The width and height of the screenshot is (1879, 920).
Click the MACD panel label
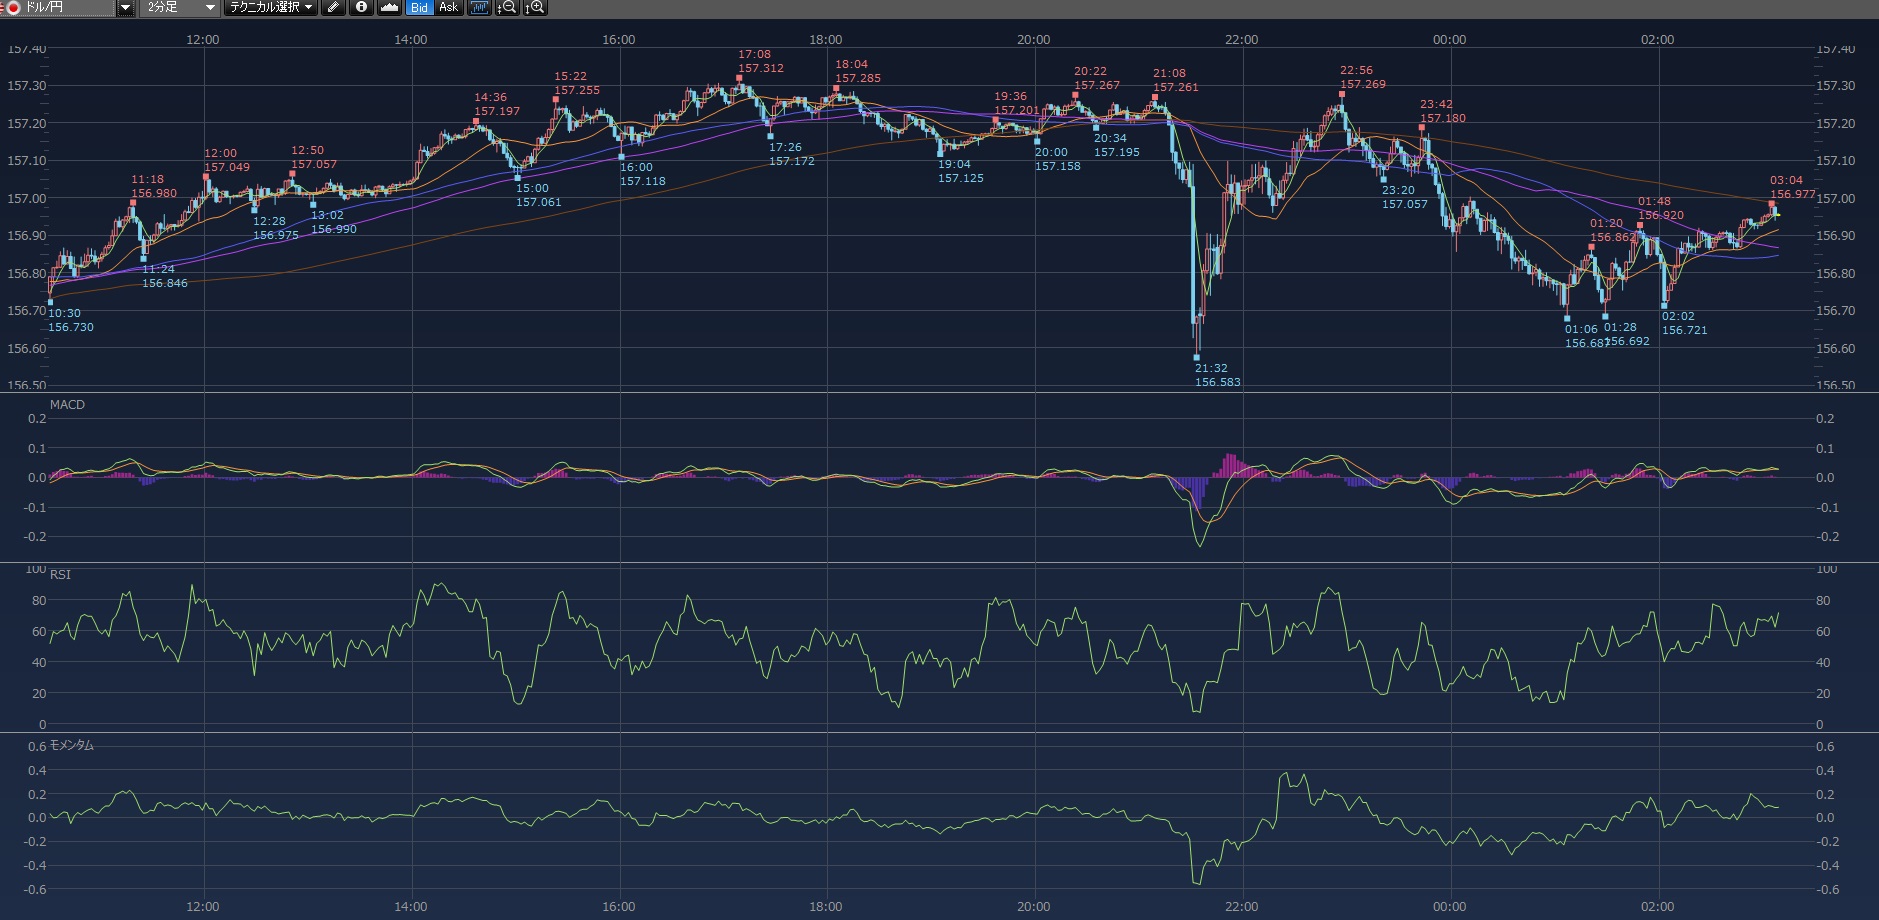[x=67, y=405]
